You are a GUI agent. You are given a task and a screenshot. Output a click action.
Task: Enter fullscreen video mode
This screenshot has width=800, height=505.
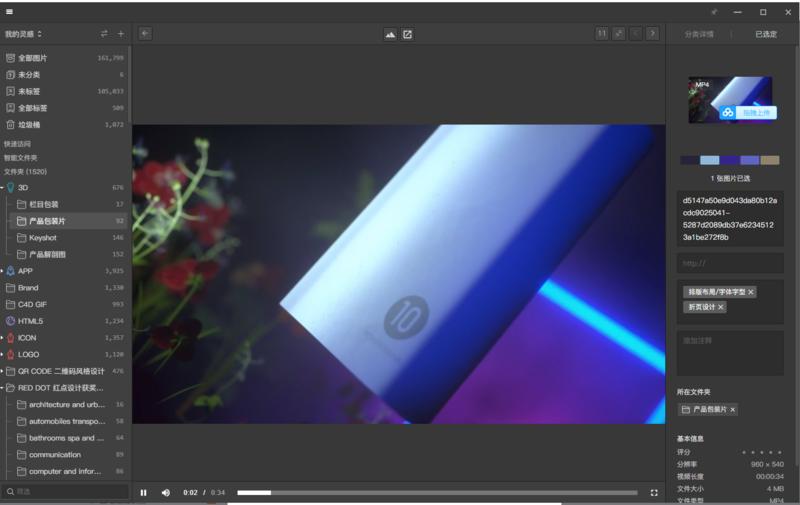coord(655,492)
